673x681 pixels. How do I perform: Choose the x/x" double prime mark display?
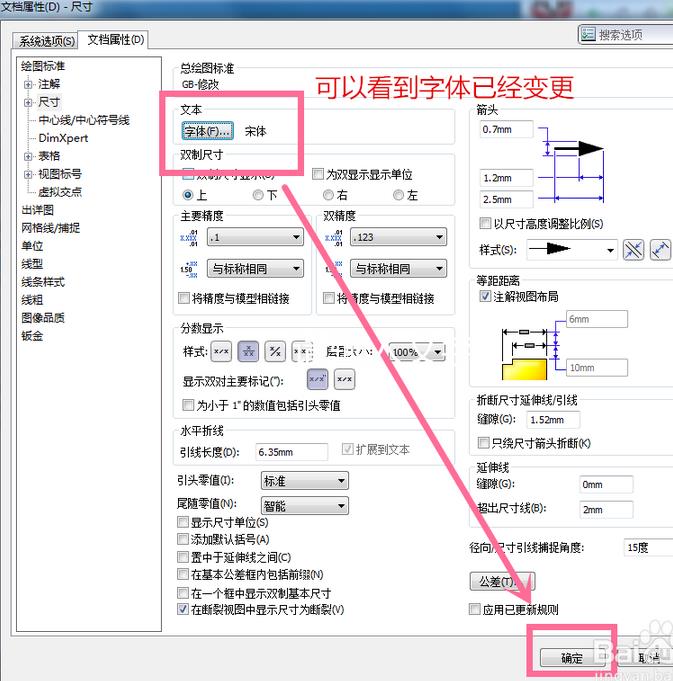pos(317,379)
